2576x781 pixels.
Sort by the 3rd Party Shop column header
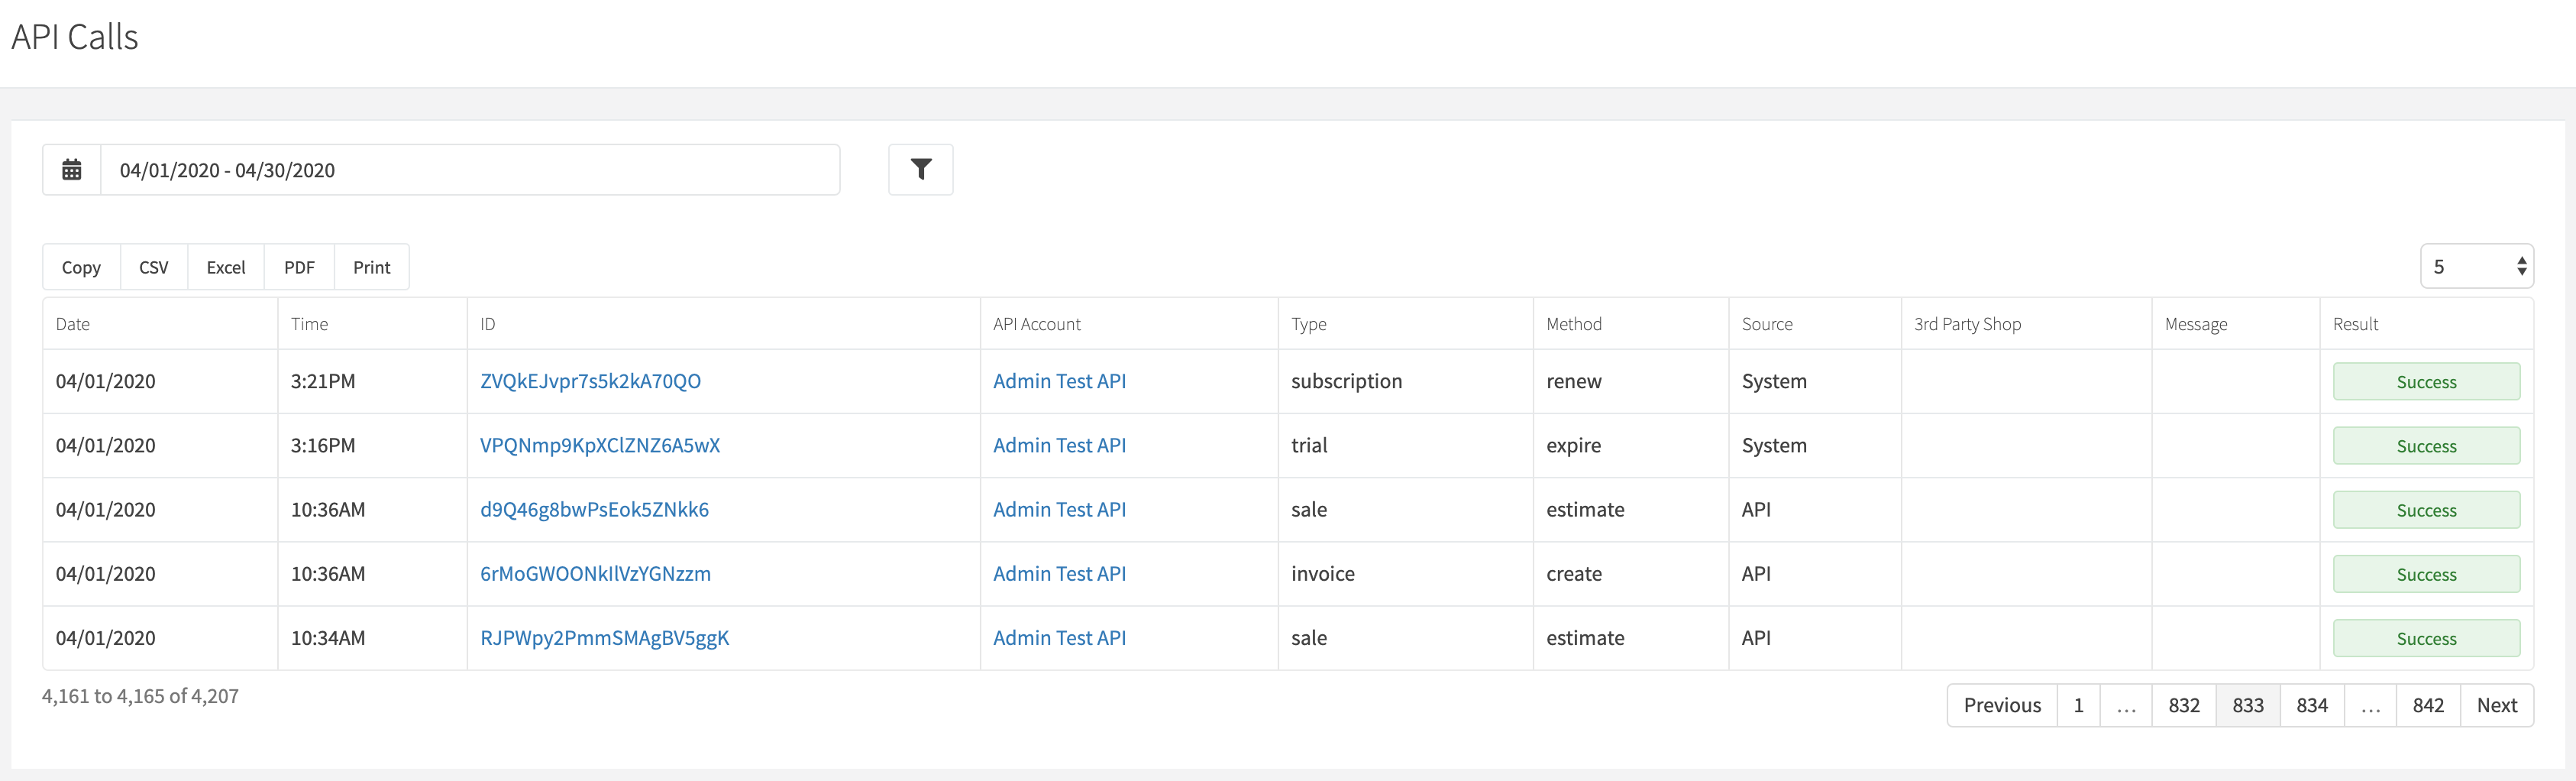point(2026,324)
